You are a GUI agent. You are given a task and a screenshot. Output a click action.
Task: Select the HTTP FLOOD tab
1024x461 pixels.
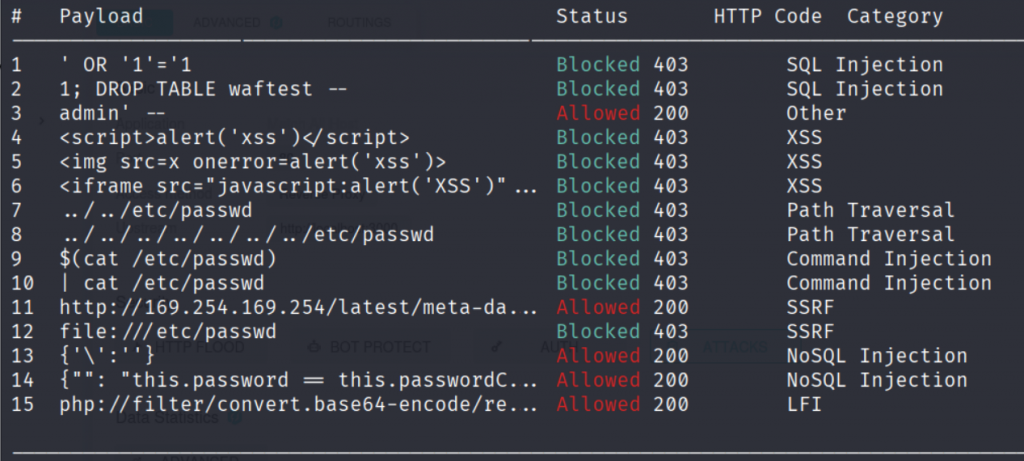pos(199,347)
